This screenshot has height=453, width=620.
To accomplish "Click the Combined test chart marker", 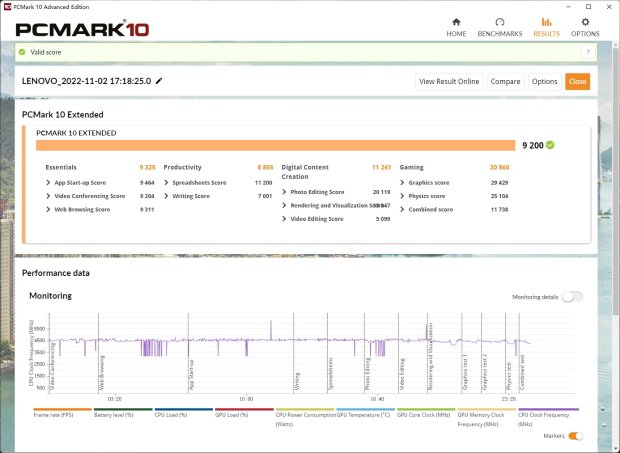I will tap(522, 373).
